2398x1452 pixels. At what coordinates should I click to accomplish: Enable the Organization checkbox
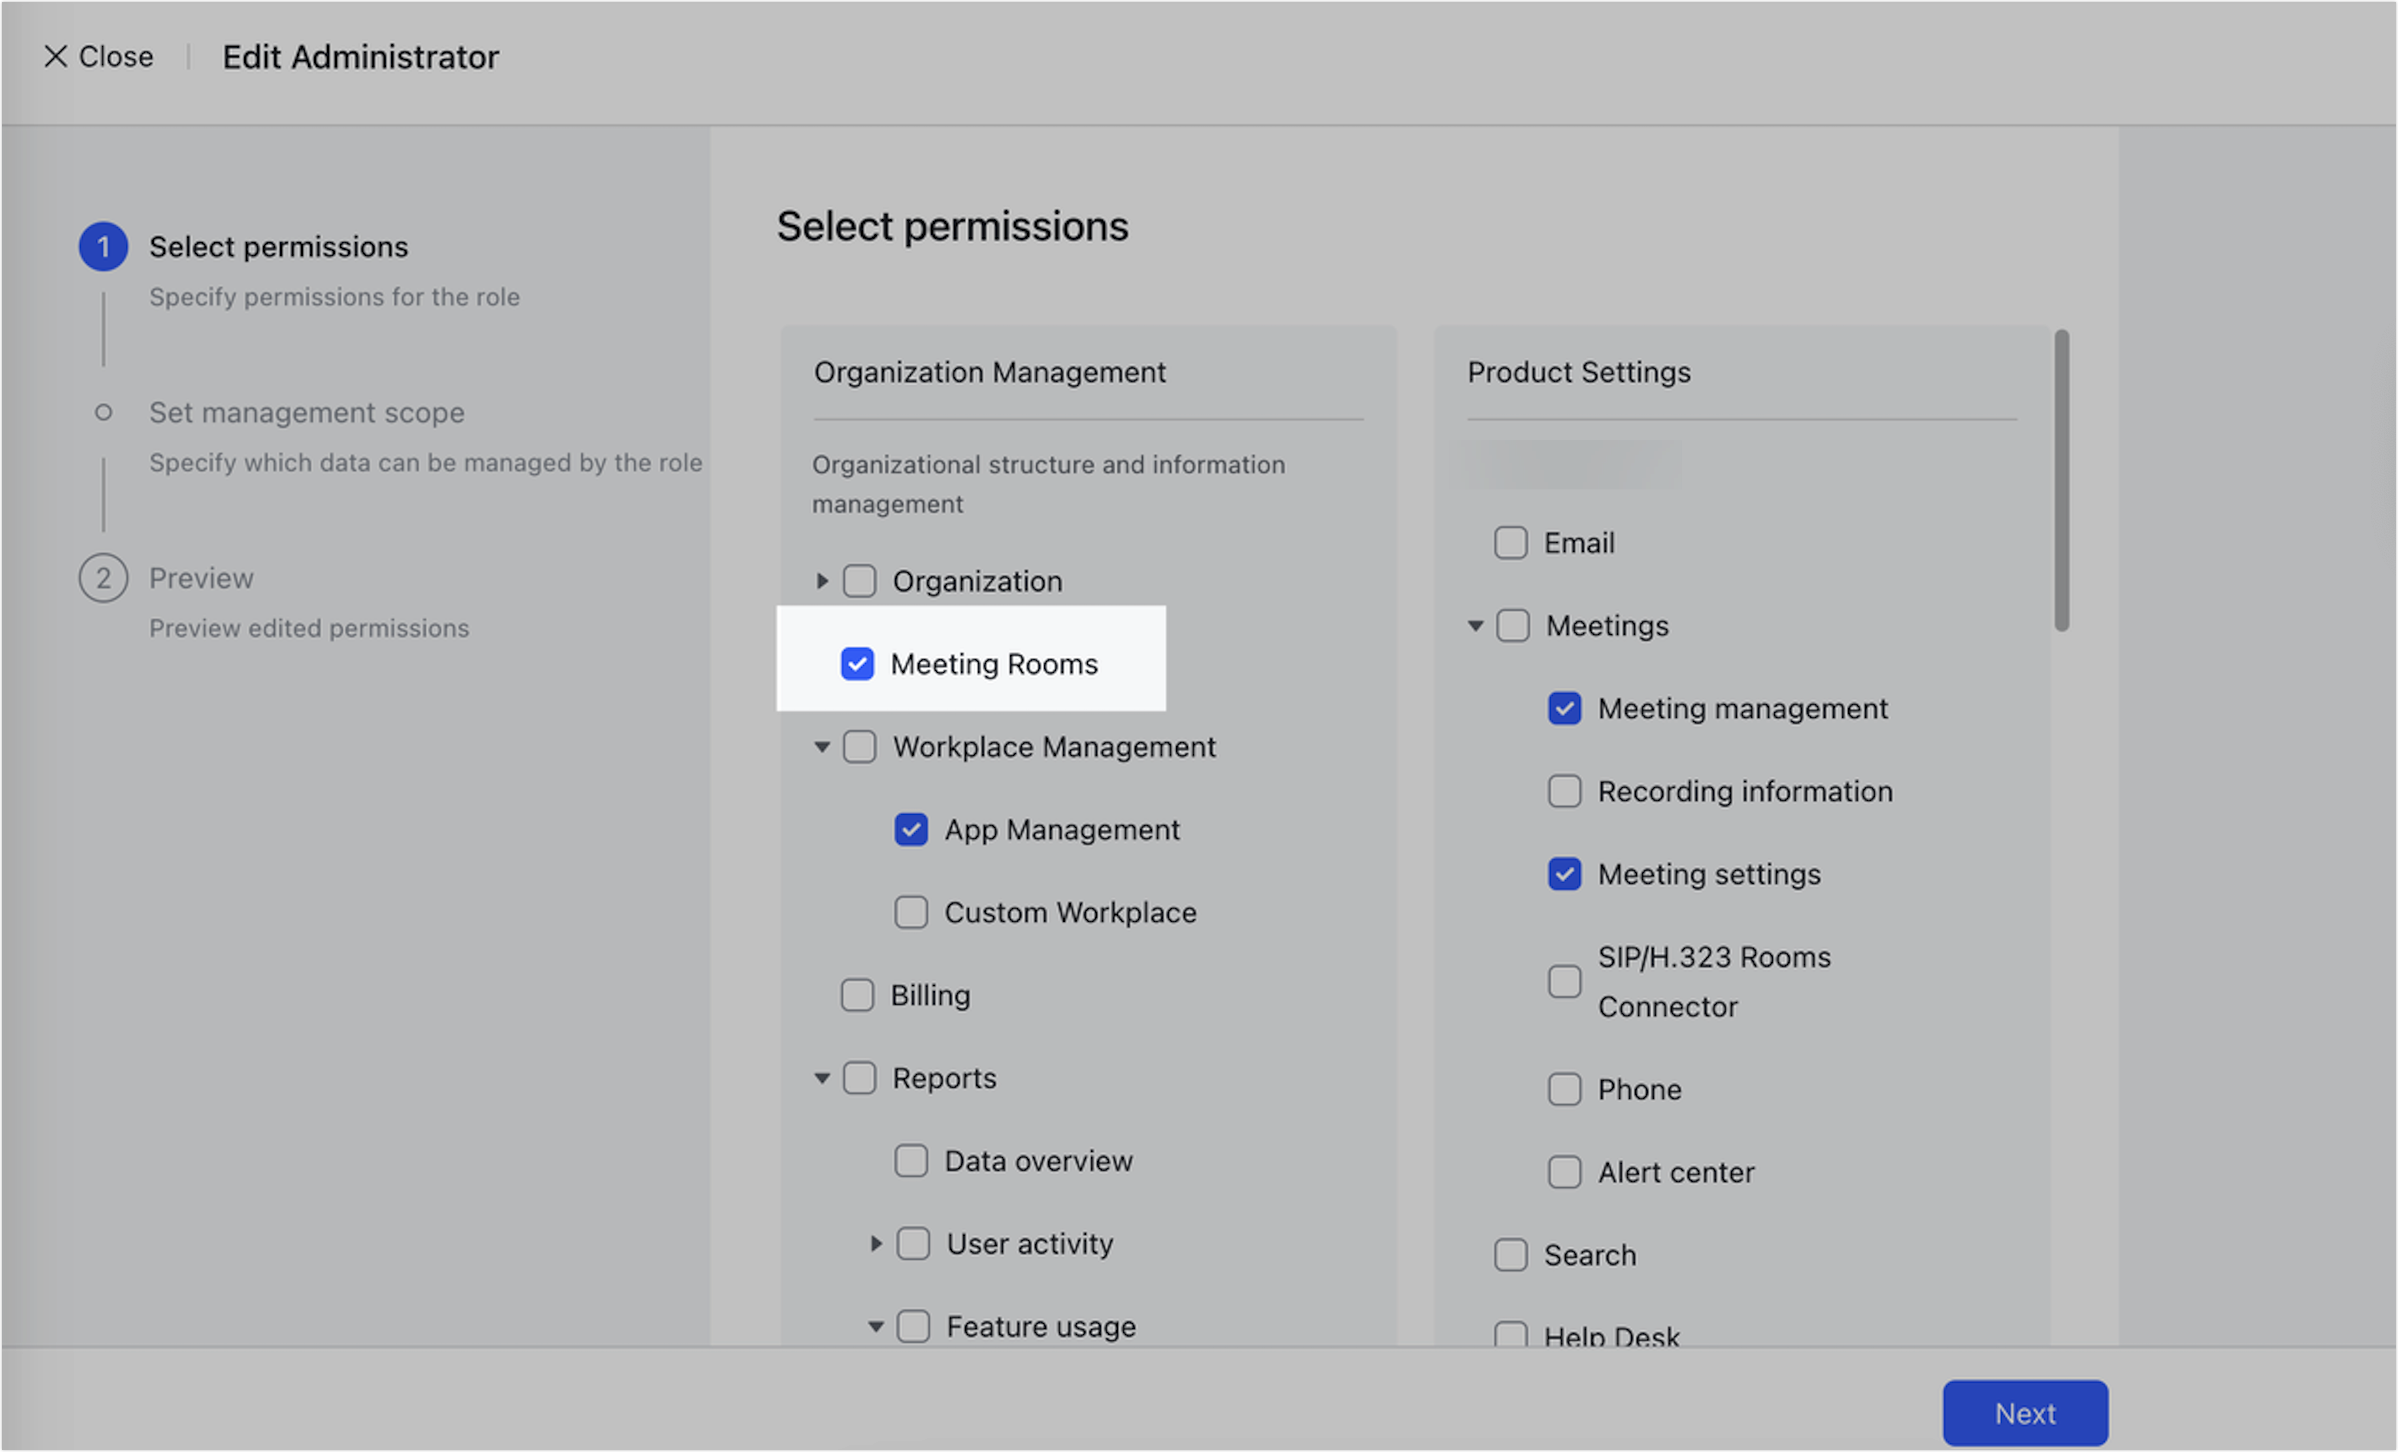858,580
